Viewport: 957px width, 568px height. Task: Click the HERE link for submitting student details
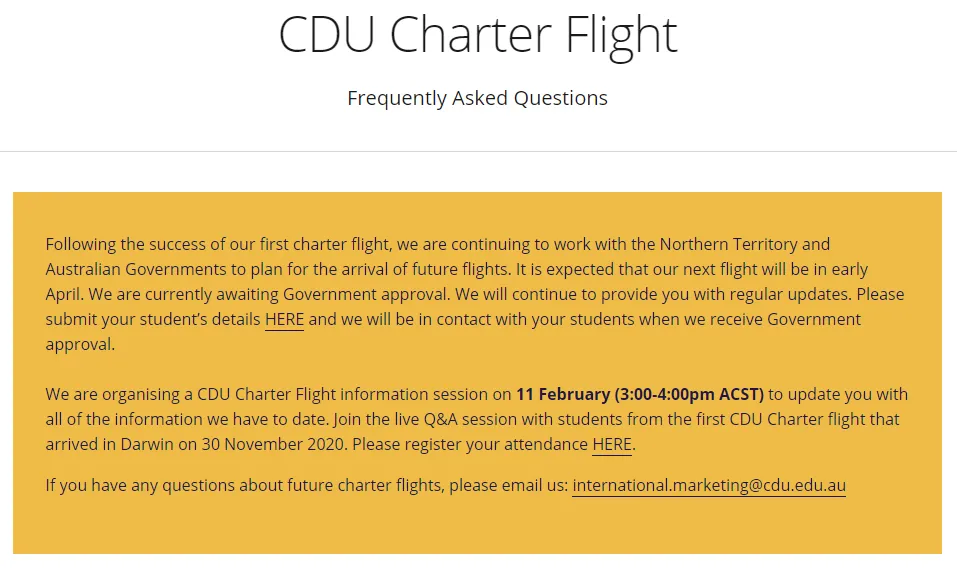coord(284,320)
